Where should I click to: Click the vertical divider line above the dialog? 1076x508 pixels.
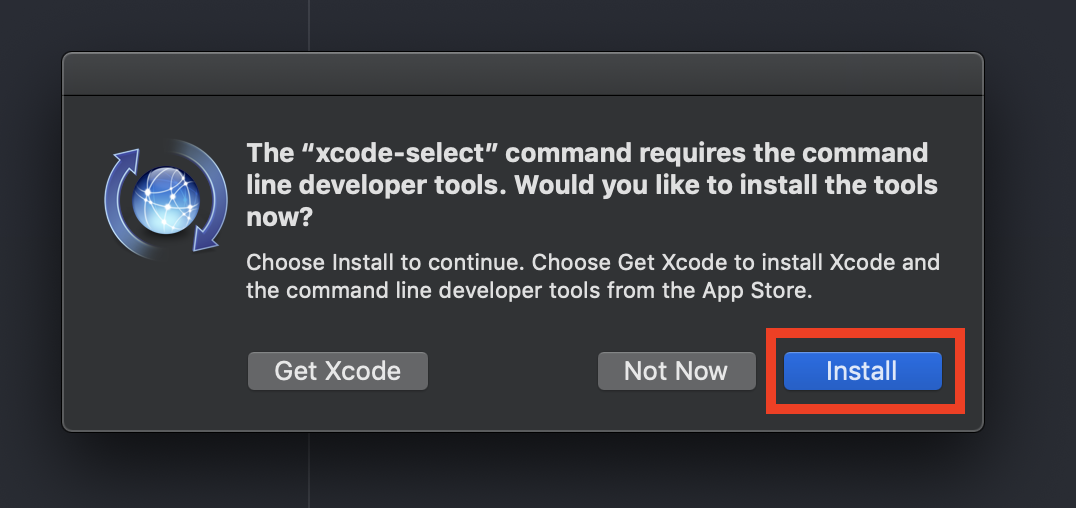tap(309, 25)
